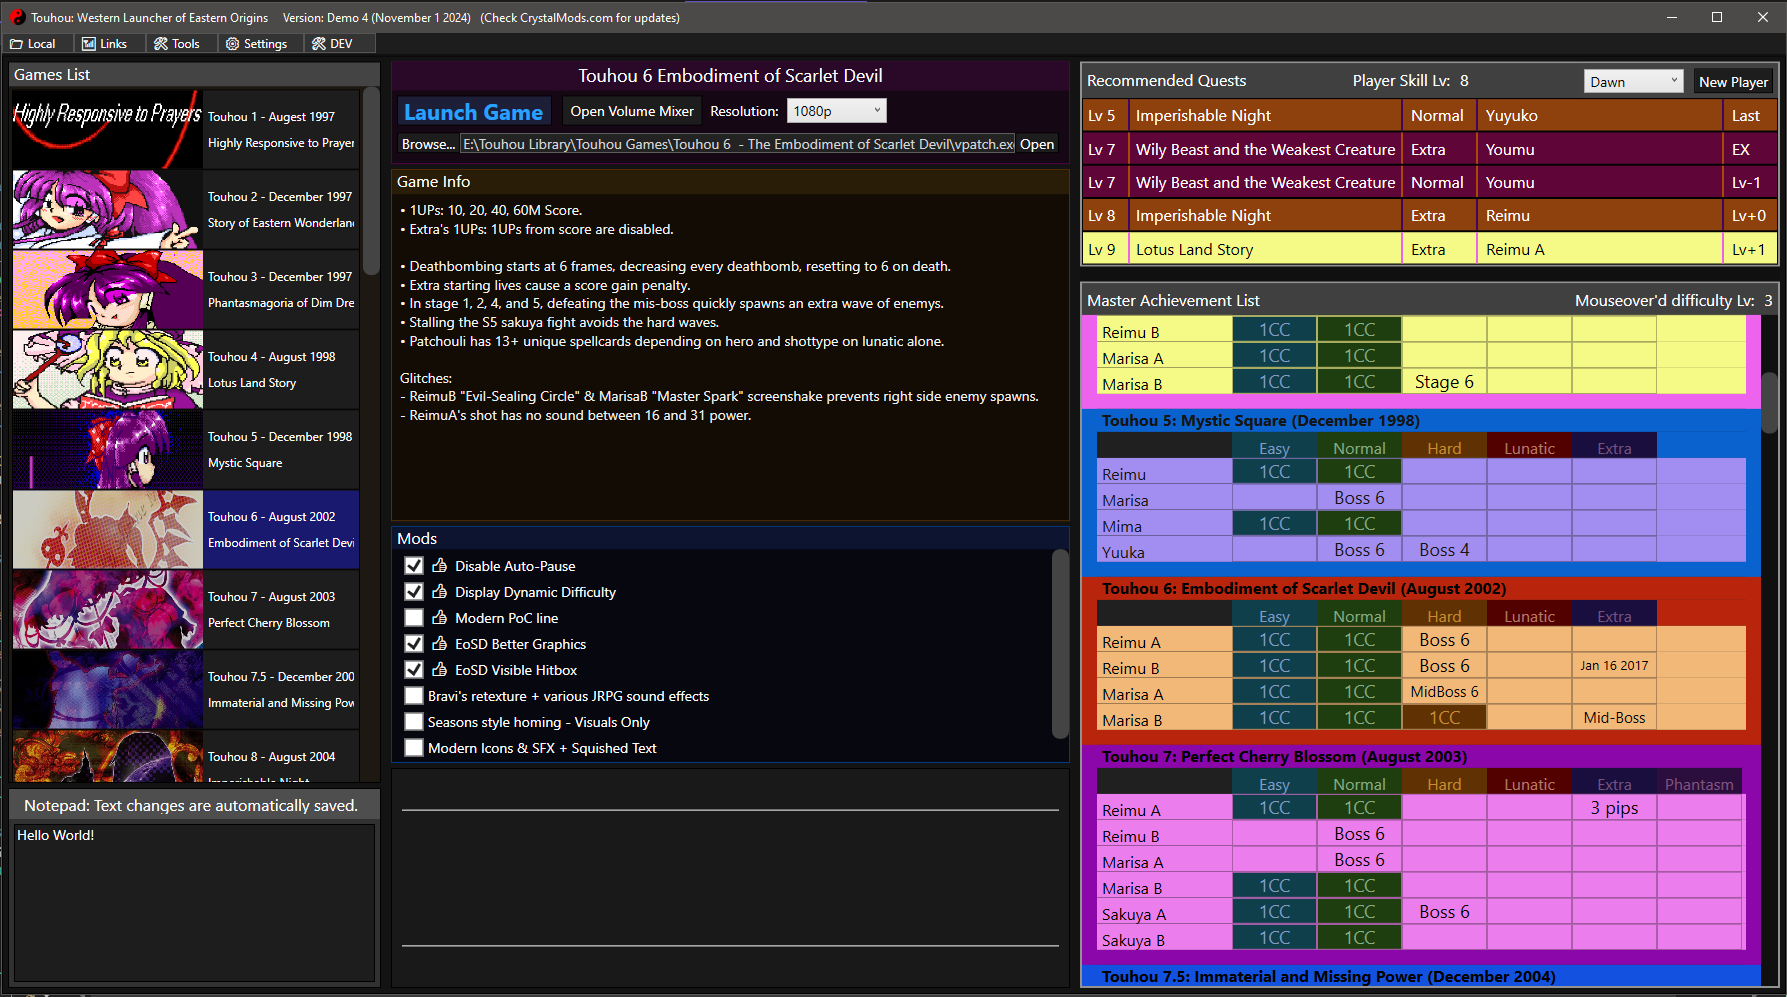Select Touhou 6 Embodiment of Scarlet Devil thumbnail
The width and height of the screenshot is (1787, 997).
tap(108, 529)
